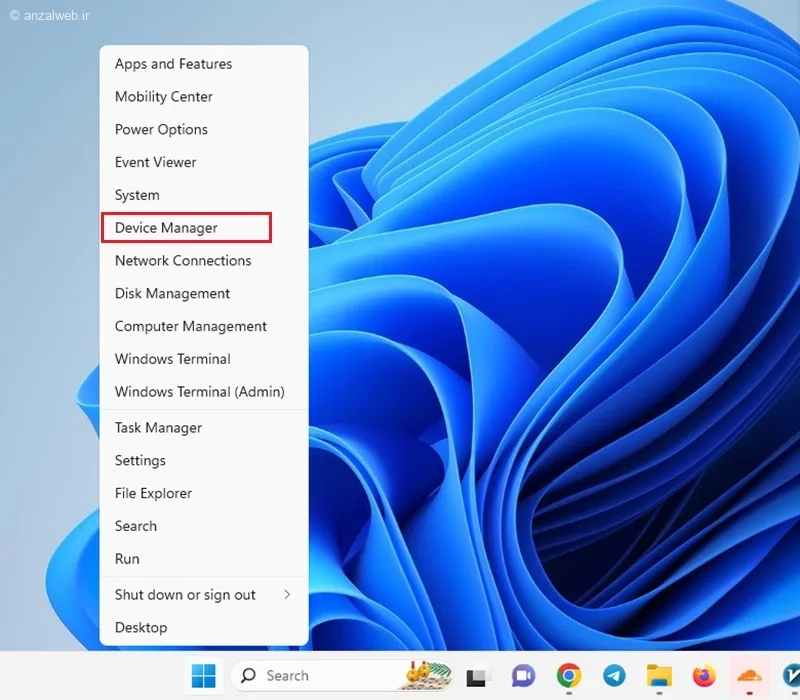Open Event Viewer
Screen dimensions: 800x700
[x=204, y=162]
